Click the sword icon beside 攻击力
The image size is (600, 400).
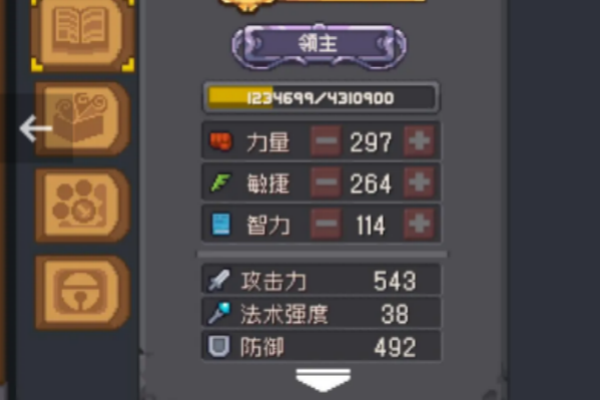[x=219, y=280]
